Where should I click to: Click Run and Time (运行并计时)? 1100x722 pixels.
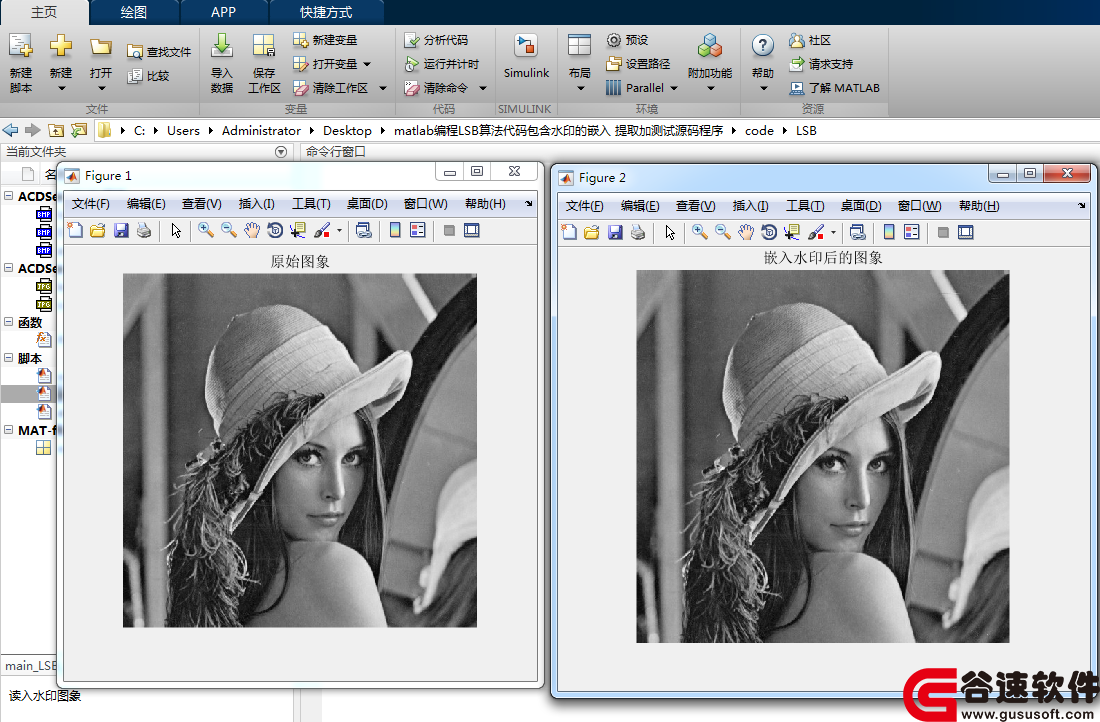tap(442, 64)
